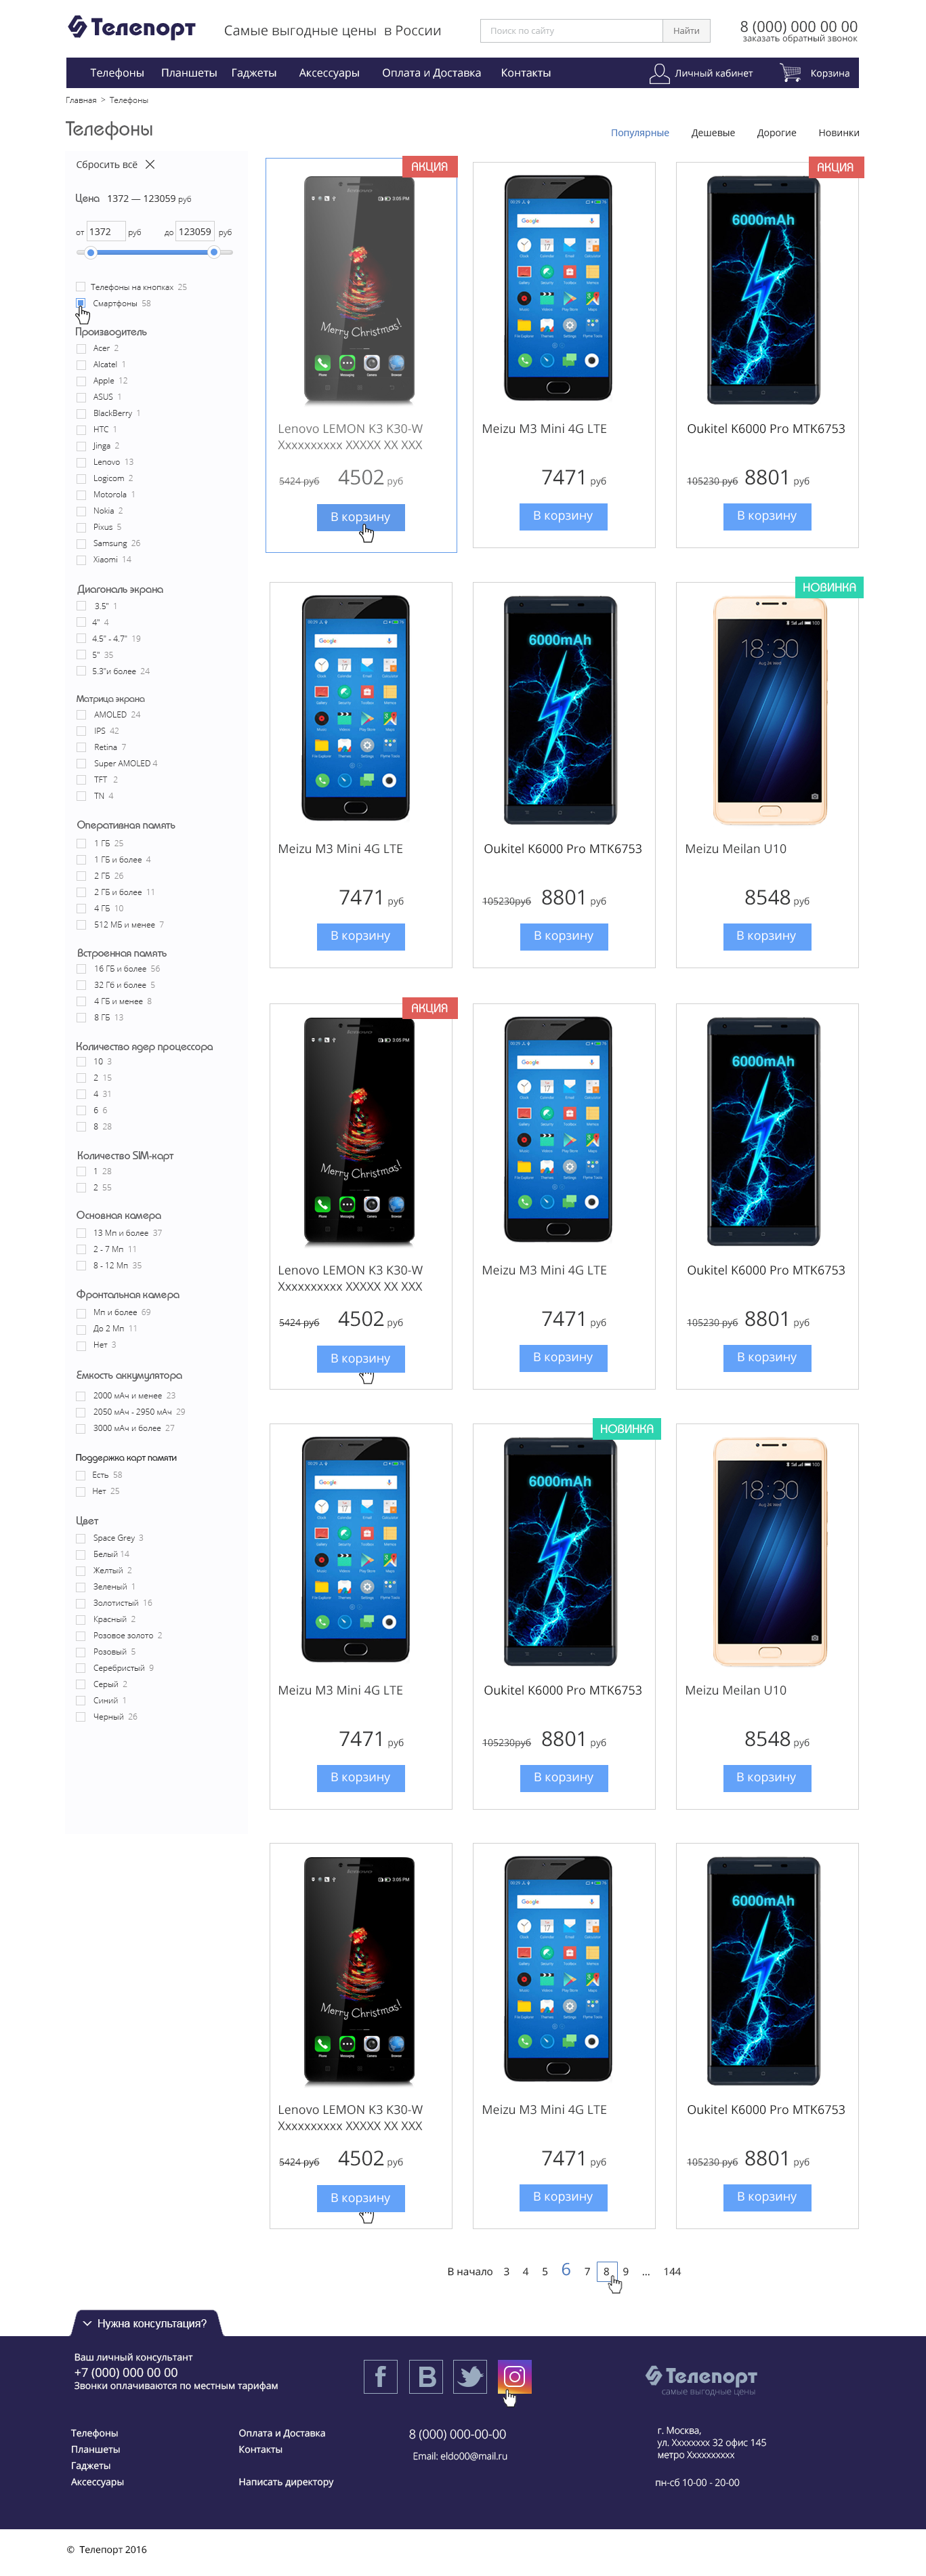Check the Samsung manufacturer checkbox

click(81, 543)
